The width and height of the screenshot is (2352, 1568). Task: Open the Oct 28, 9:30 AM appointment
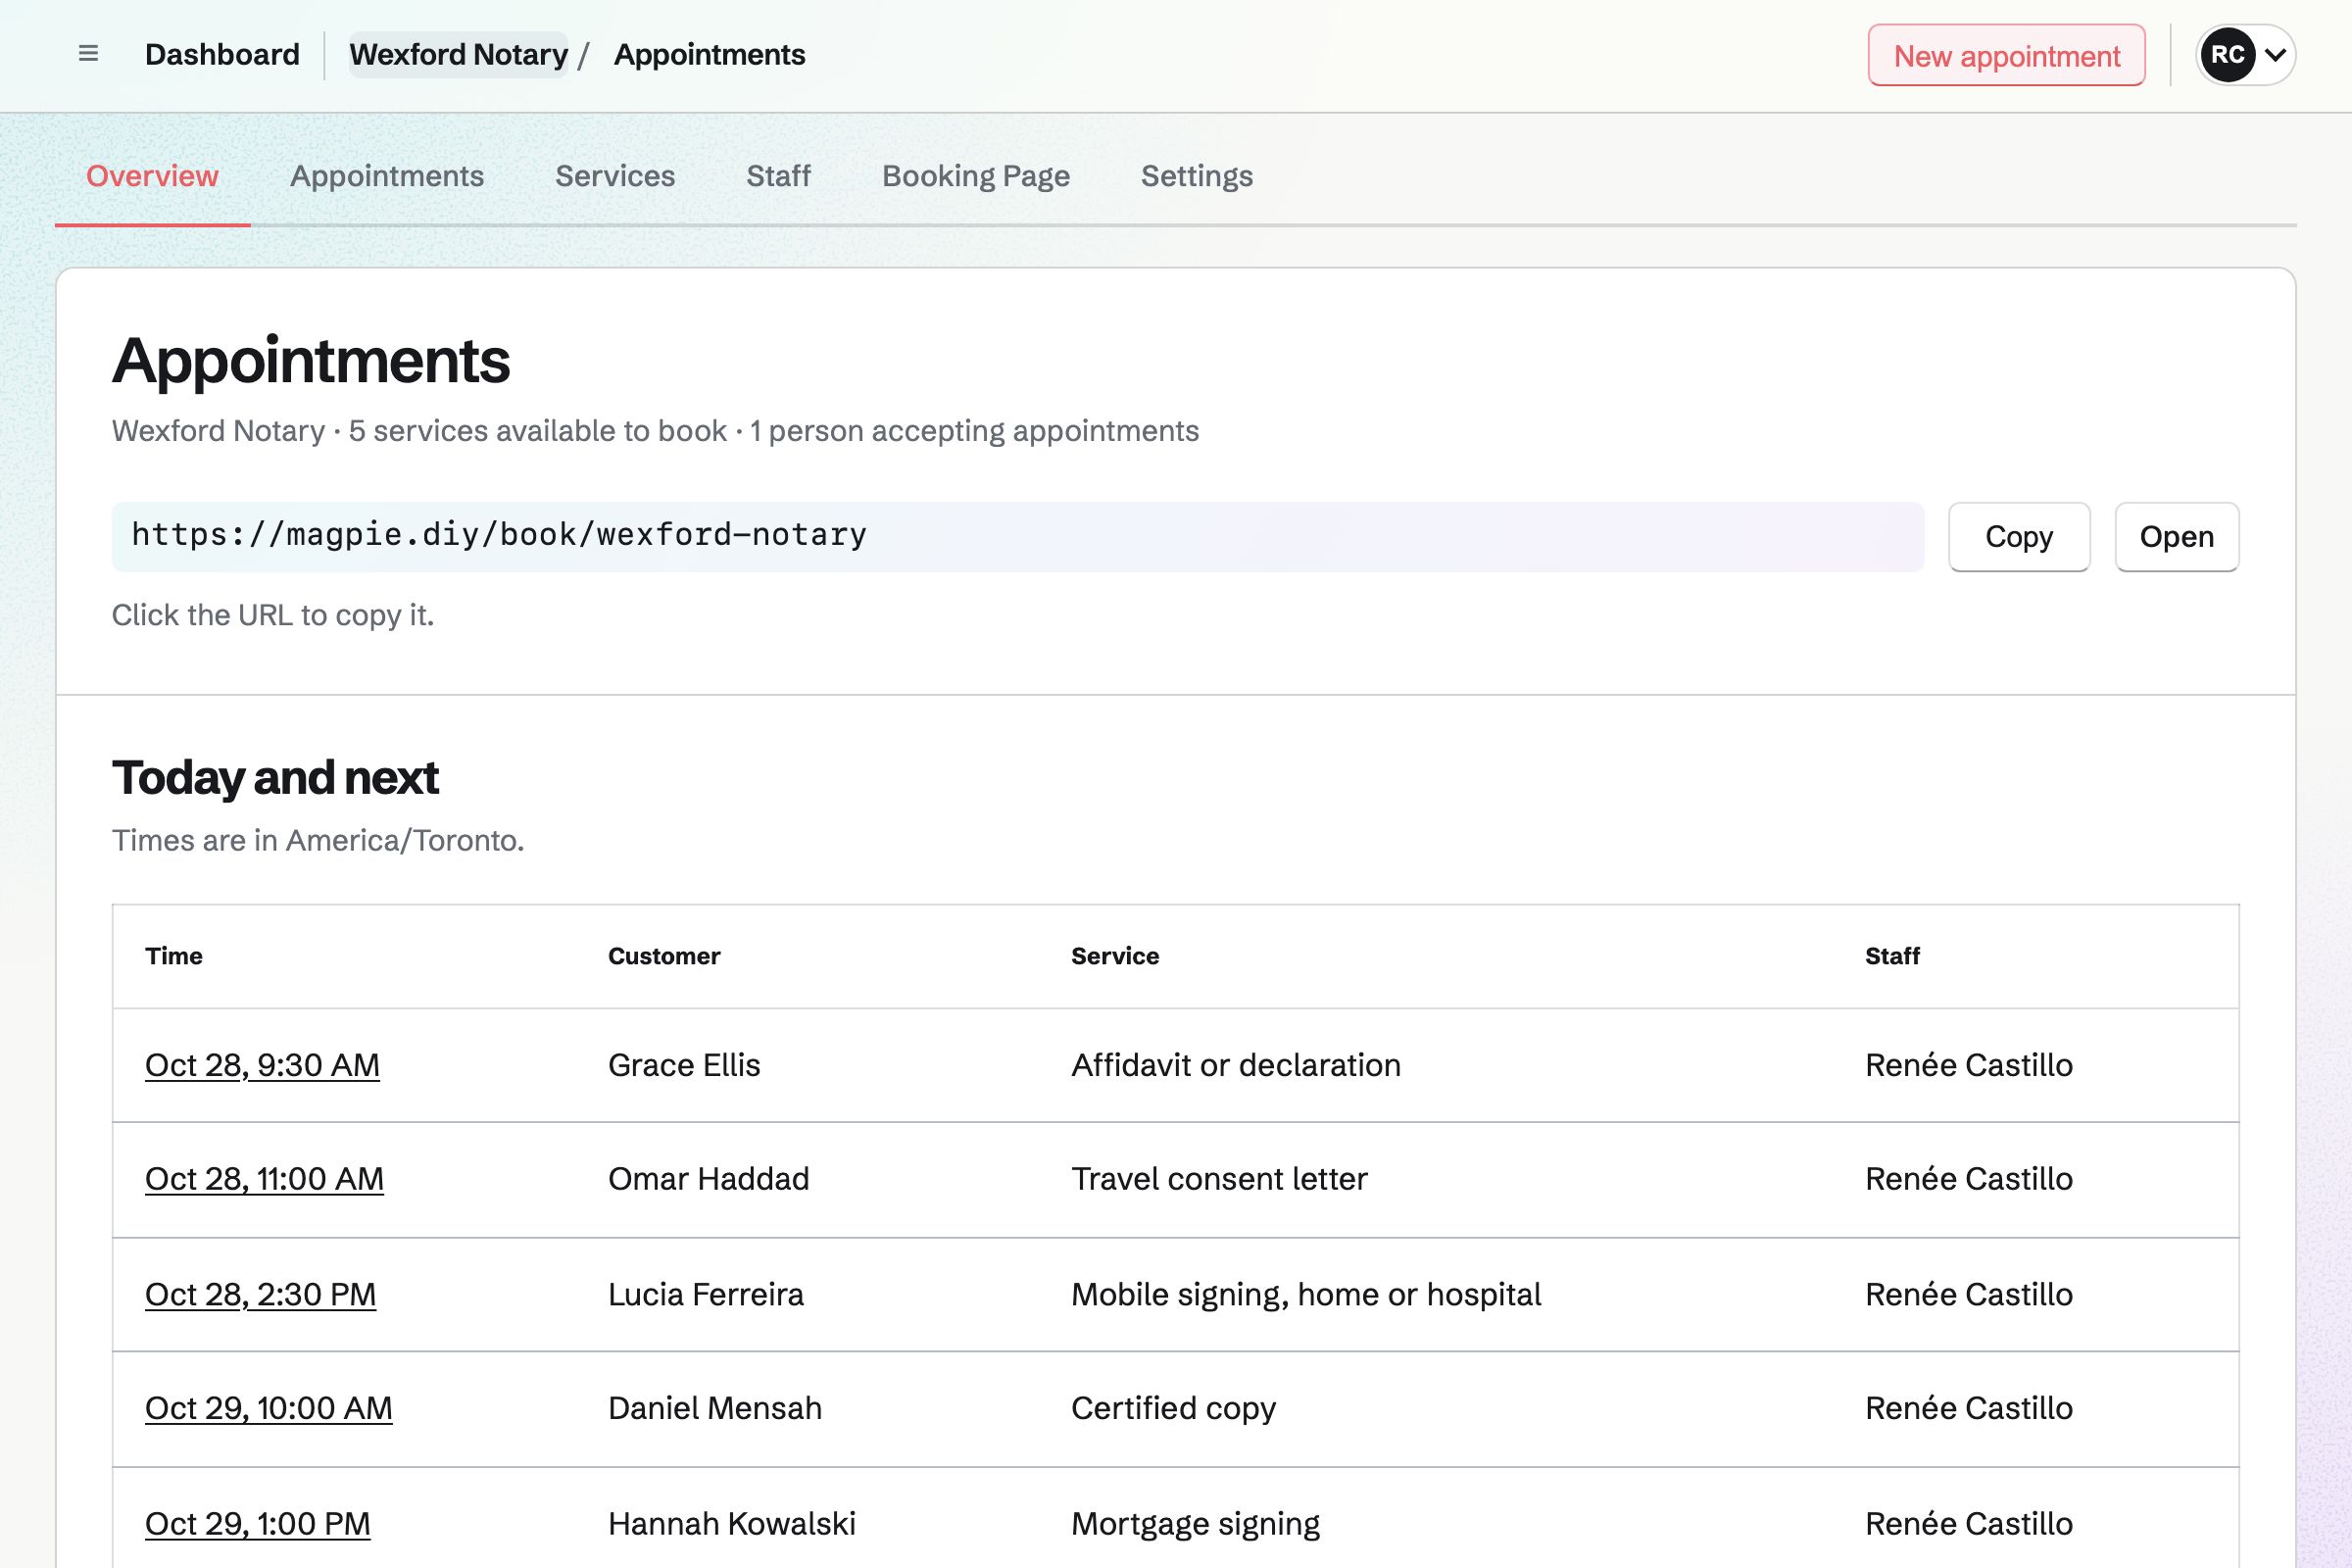[262, 1065]
